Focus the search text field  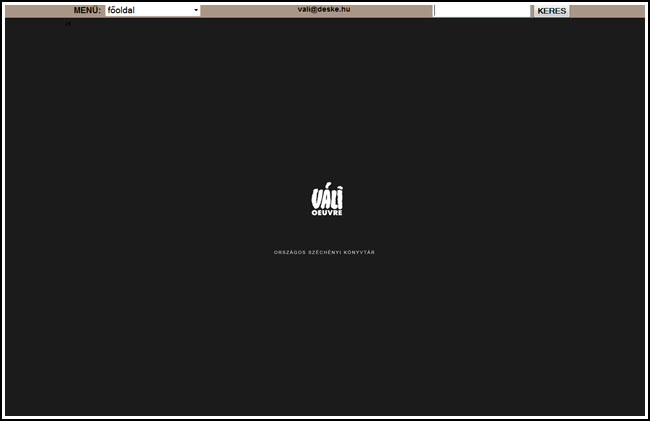tap(482, 11)
